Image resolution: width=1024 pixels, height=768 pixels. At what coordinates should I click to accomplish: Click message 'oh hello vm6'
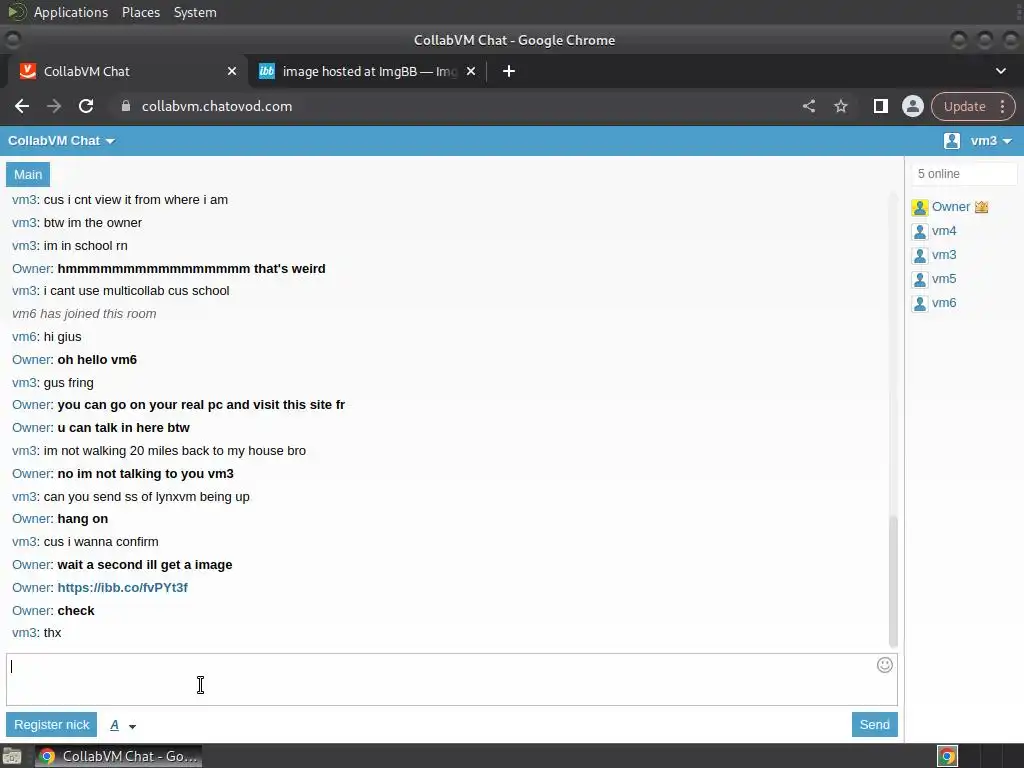(97, 360)
